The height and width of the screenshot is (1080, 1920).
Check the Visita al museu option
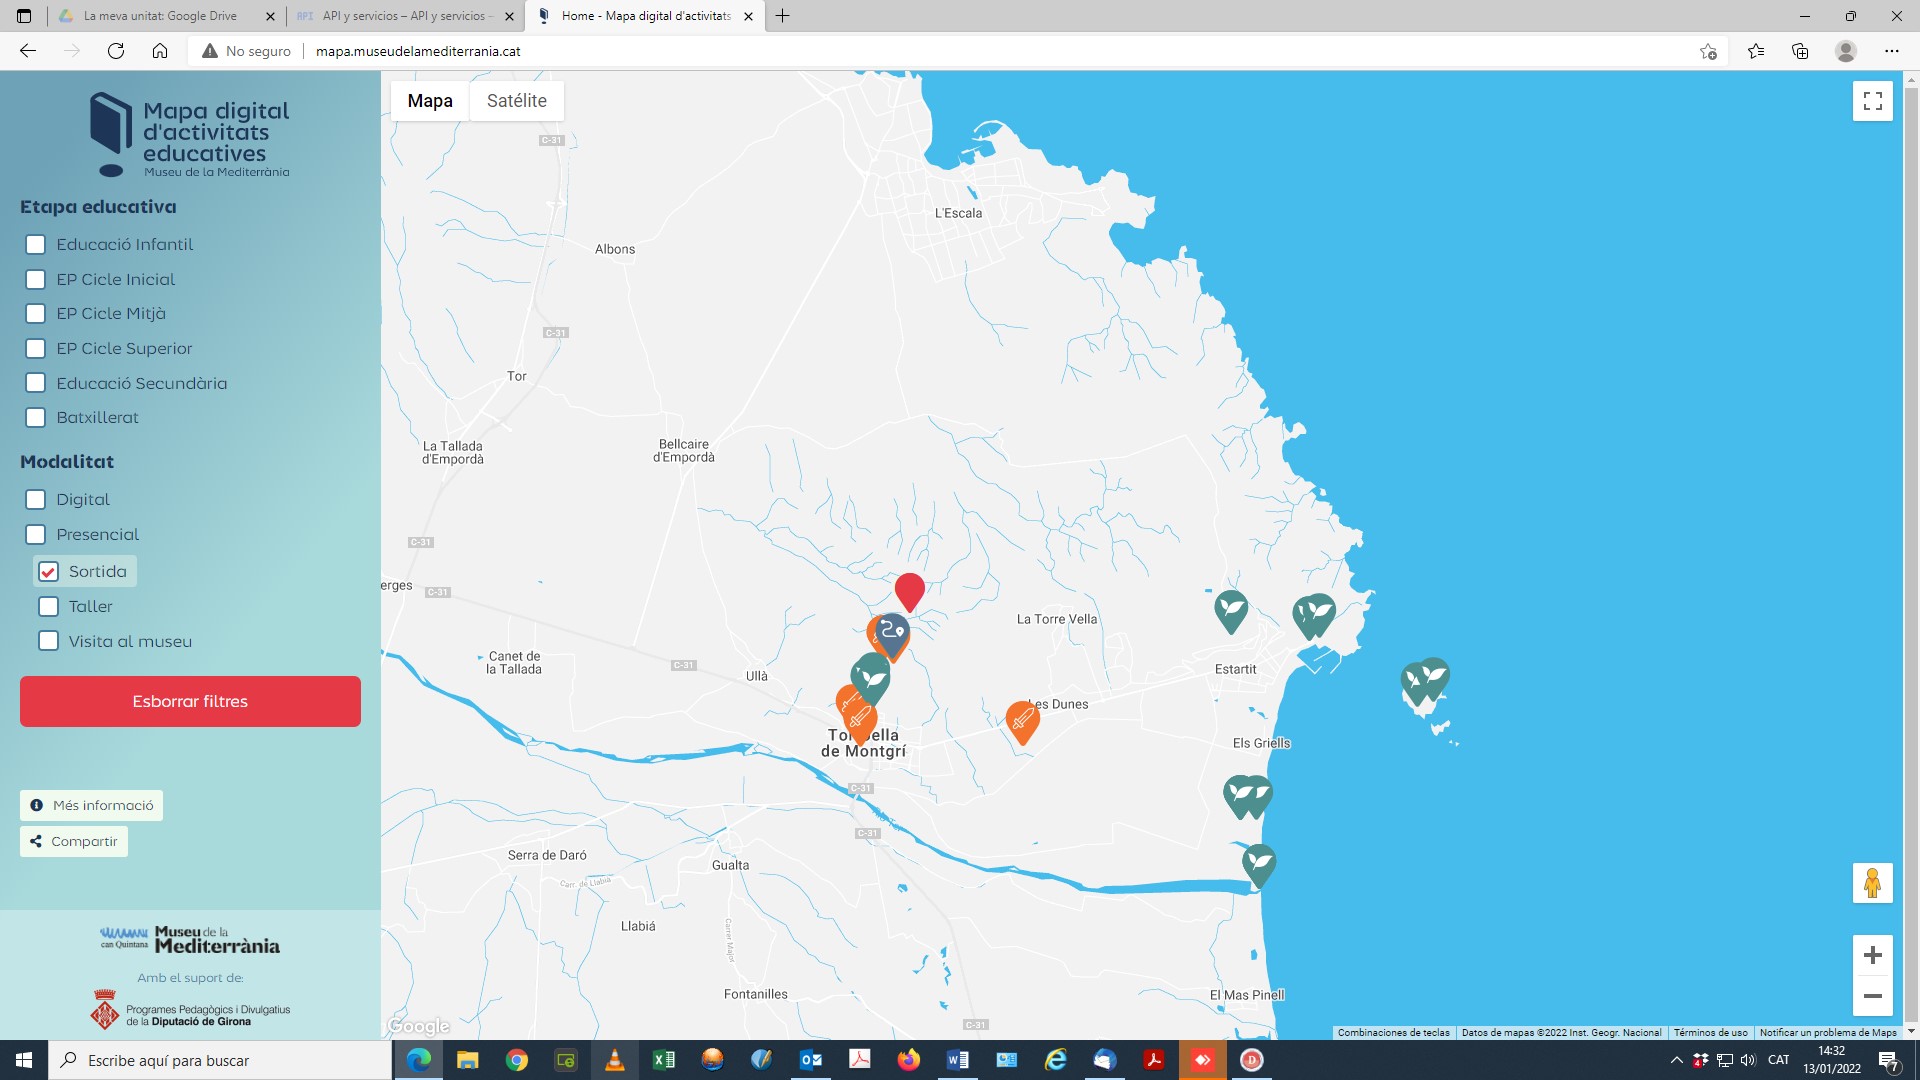[48, 641]
